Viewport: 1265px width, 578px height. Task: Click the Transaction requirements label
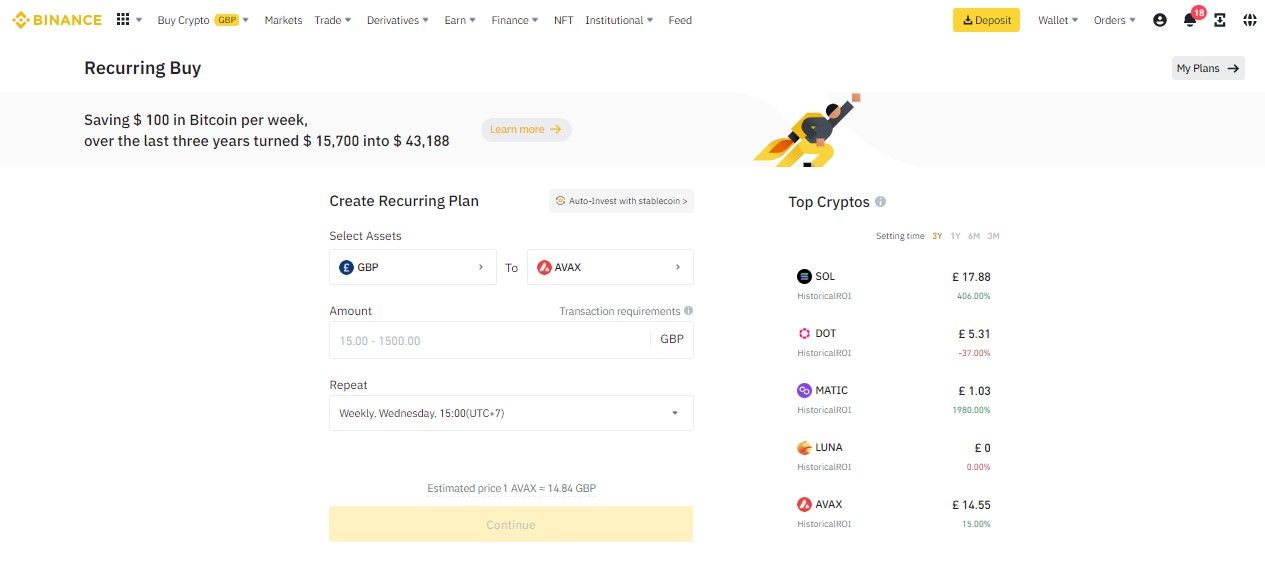(x=619, y=311)
